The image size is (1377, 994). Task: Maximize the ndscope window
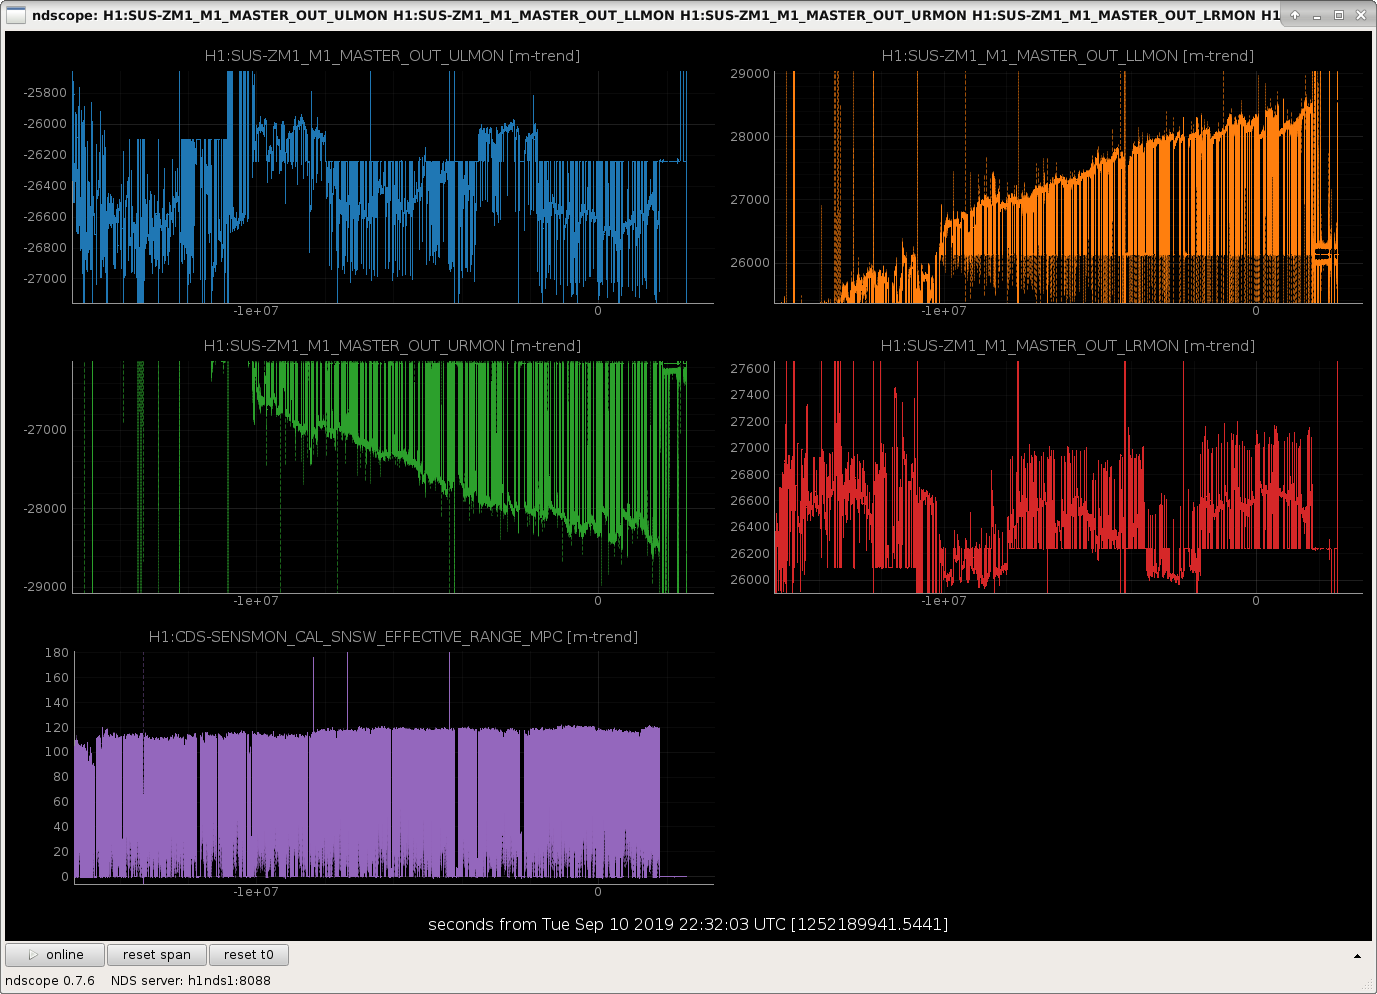1339,15
